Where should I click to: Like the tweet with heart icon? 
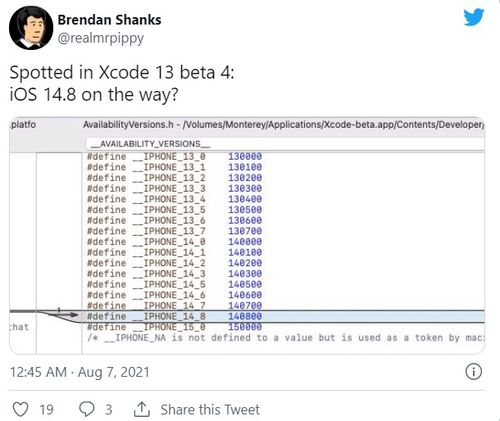point(20,409)
